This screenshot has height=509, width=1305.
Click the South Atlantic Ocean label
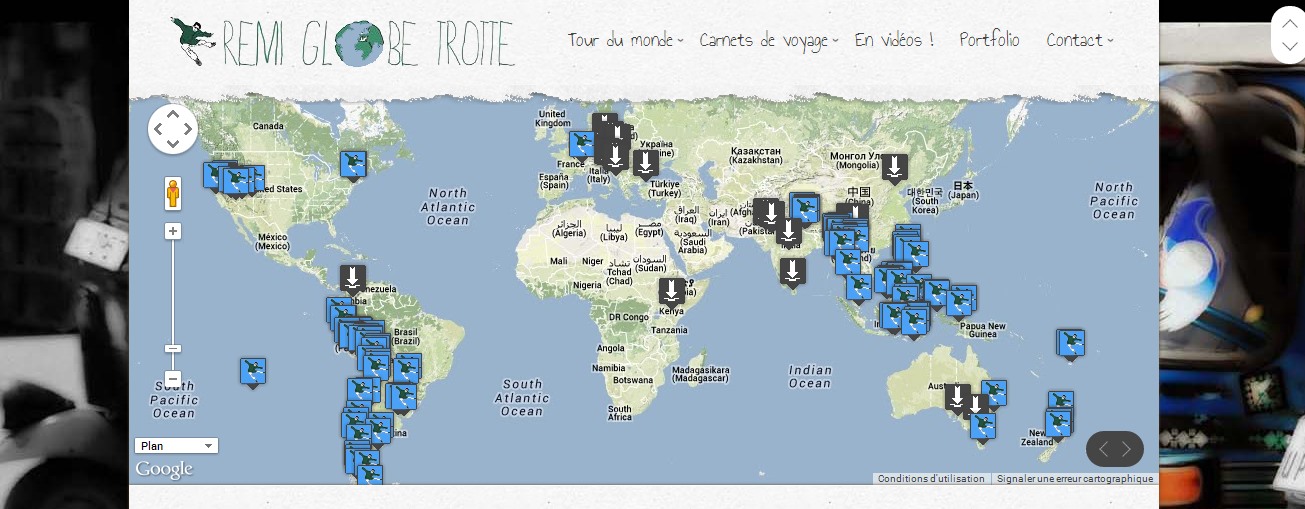pos(522,397)
